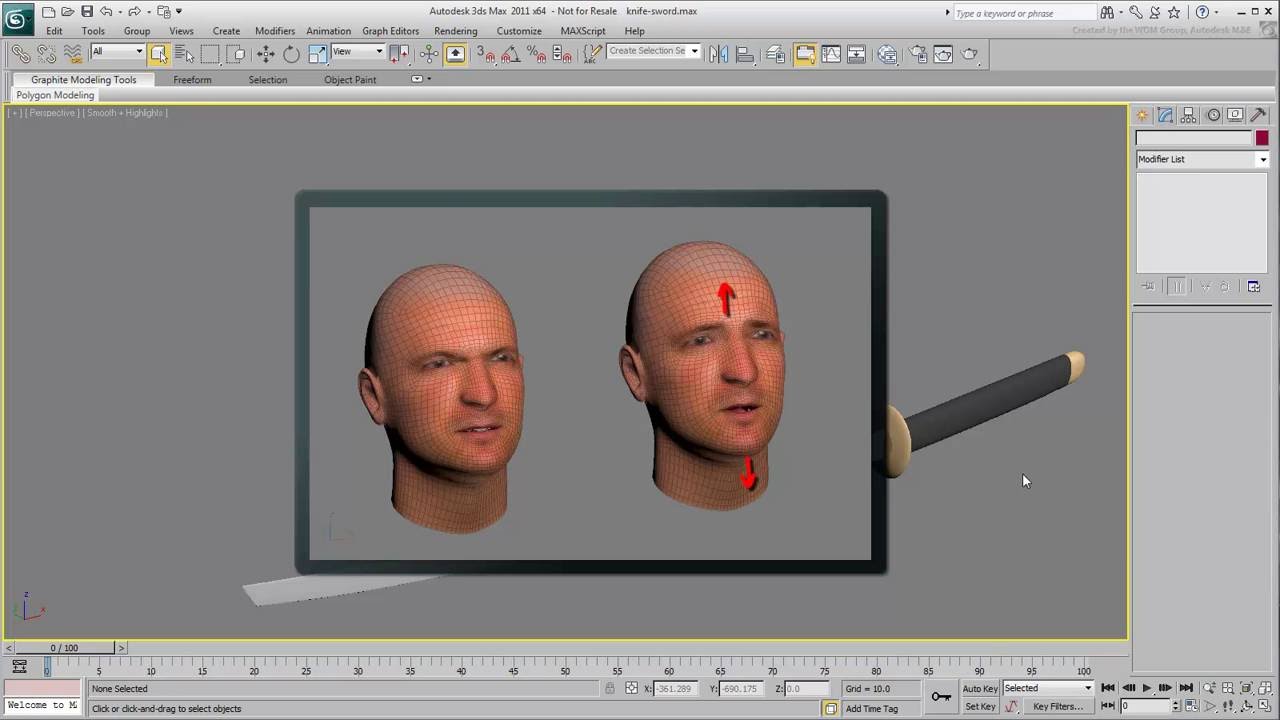Click Polygon Modeling panel button
Screen dimensions: 1280x720
point(55,95)
